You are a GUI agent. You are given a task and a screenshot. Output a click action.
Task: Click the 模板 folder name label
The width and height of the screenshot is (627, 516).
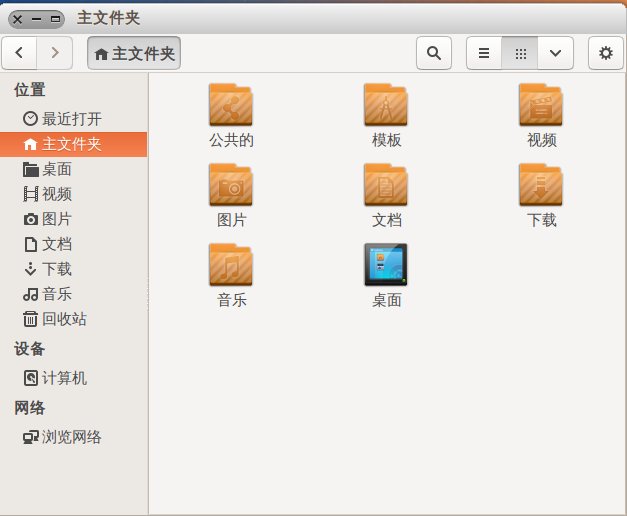pos(386,140)
